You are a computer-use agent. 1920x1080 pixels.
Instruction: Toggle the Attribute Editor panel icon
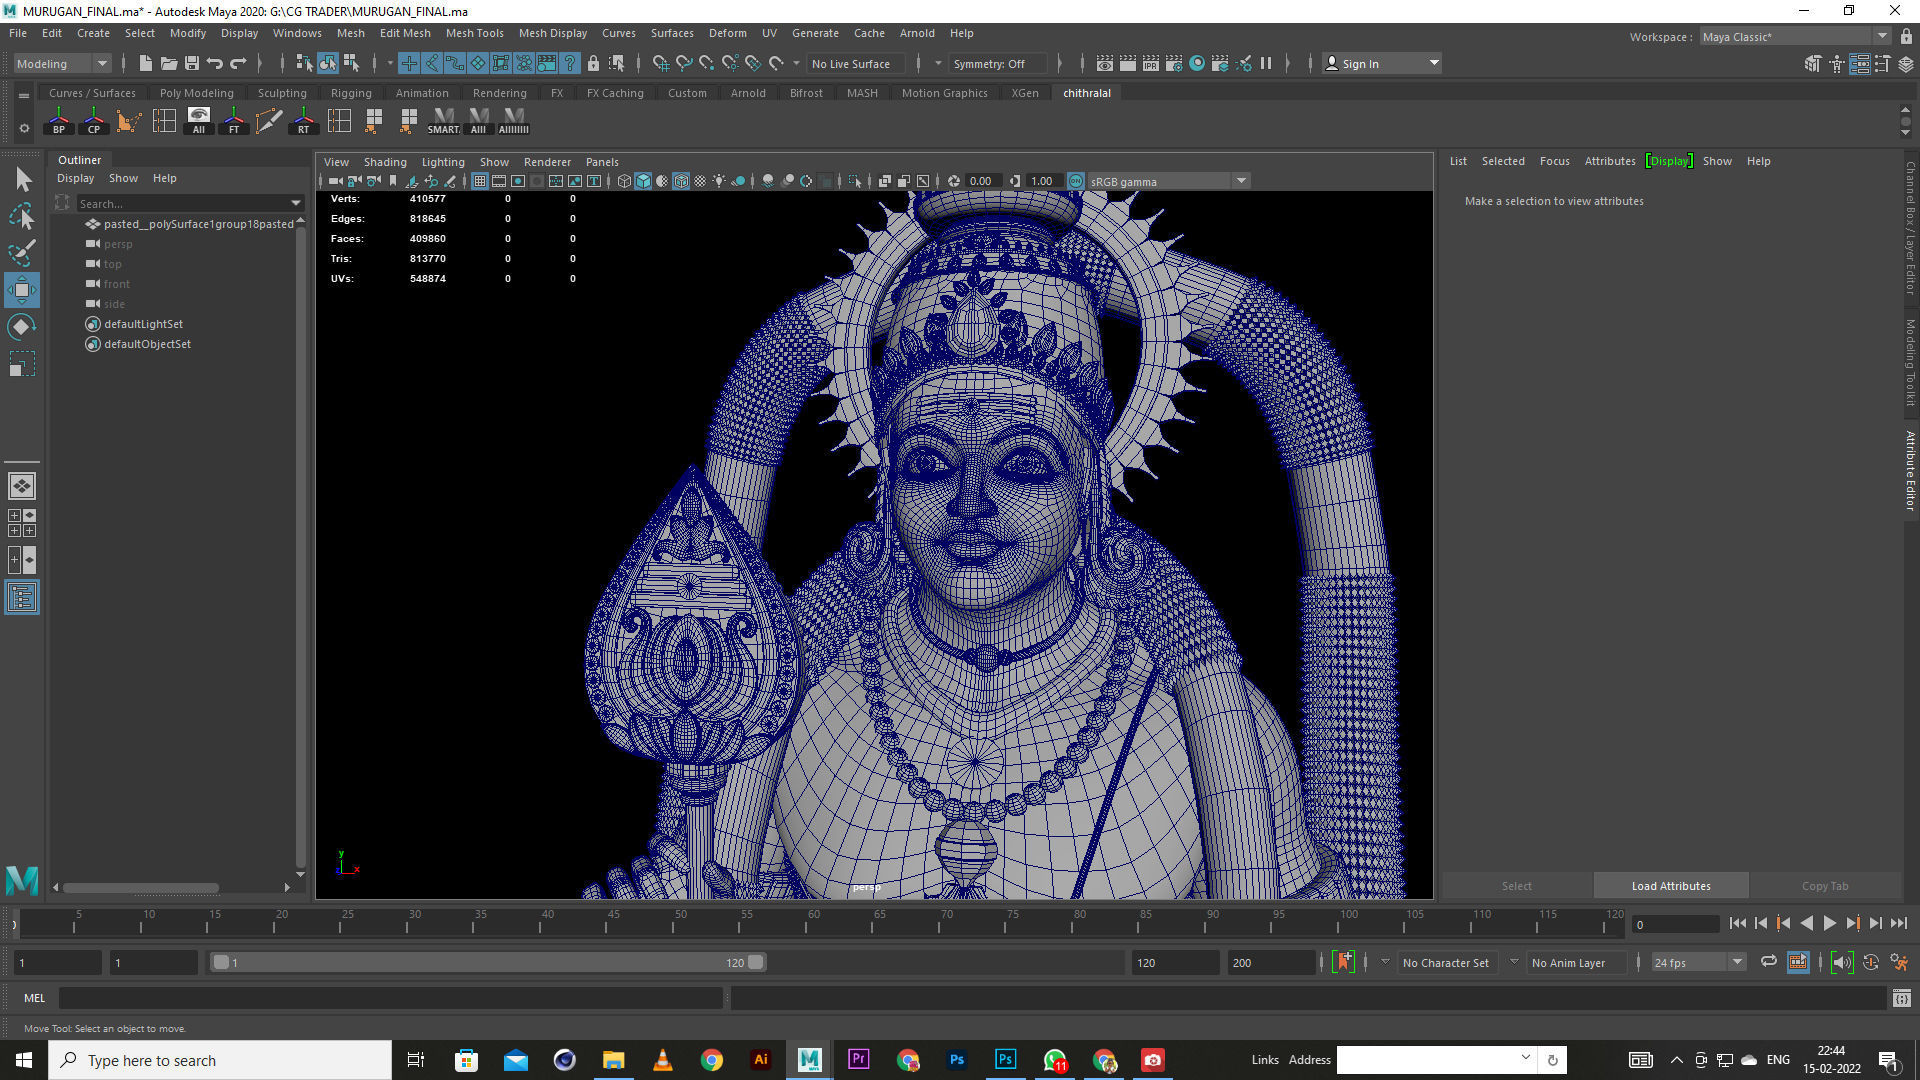click(x=1860, y=63)
